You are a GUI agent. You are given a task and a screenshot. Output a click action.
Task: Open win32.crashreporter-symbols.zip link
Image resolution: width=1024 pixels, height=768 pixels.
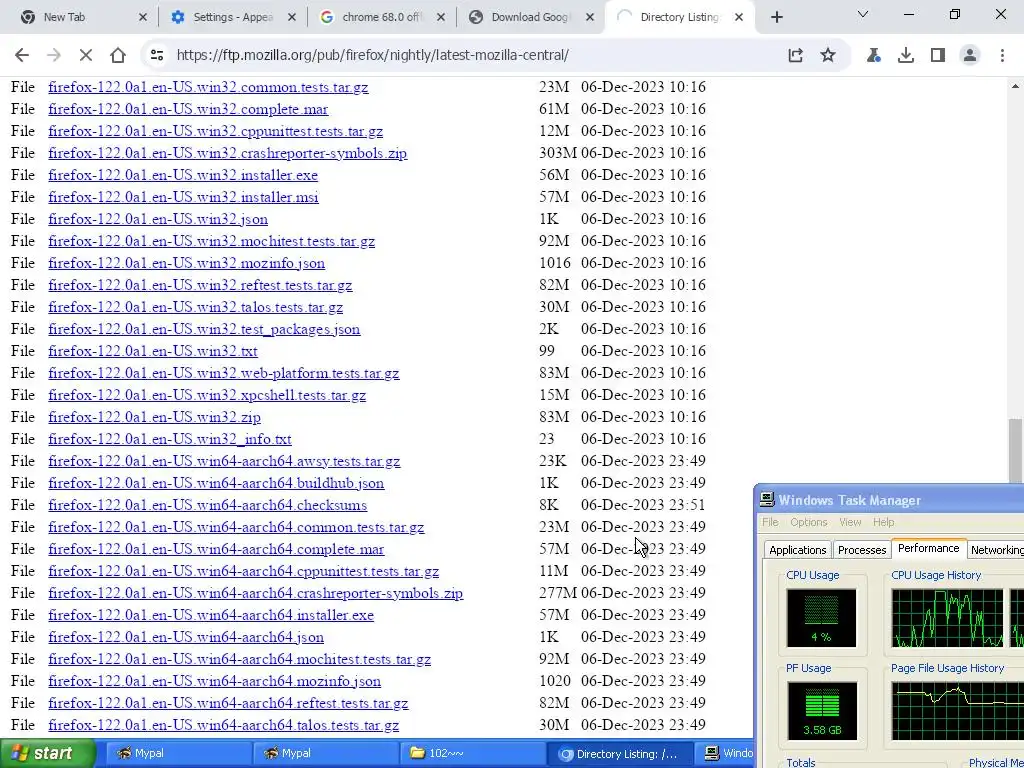click(227, 153)
